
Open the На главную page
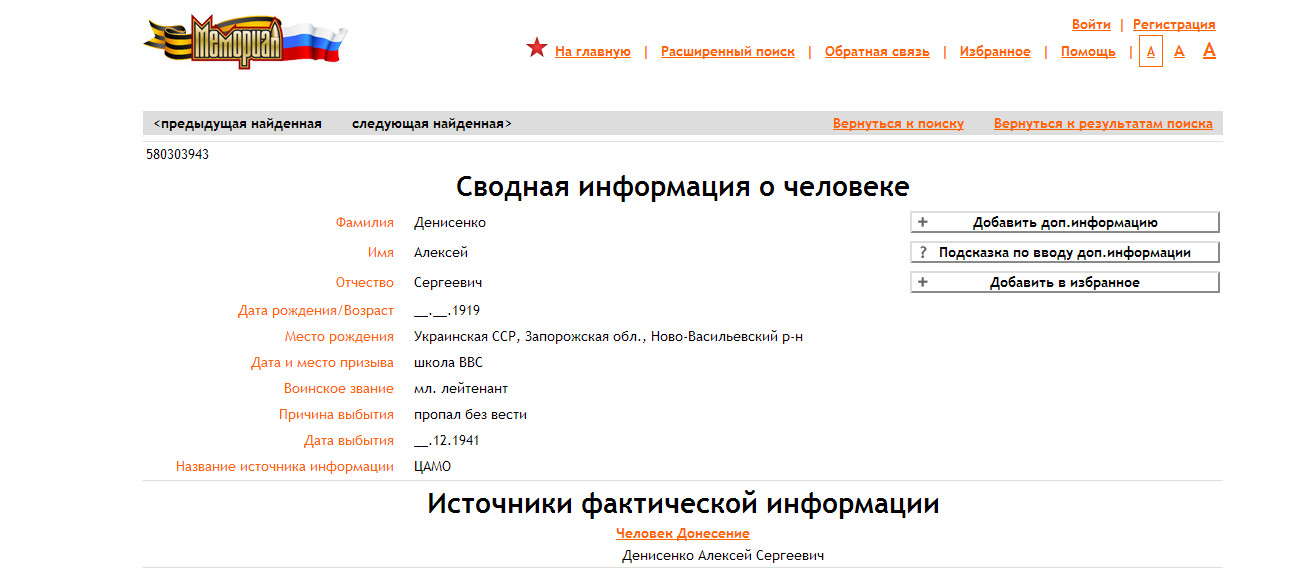(x=592, y=52)
